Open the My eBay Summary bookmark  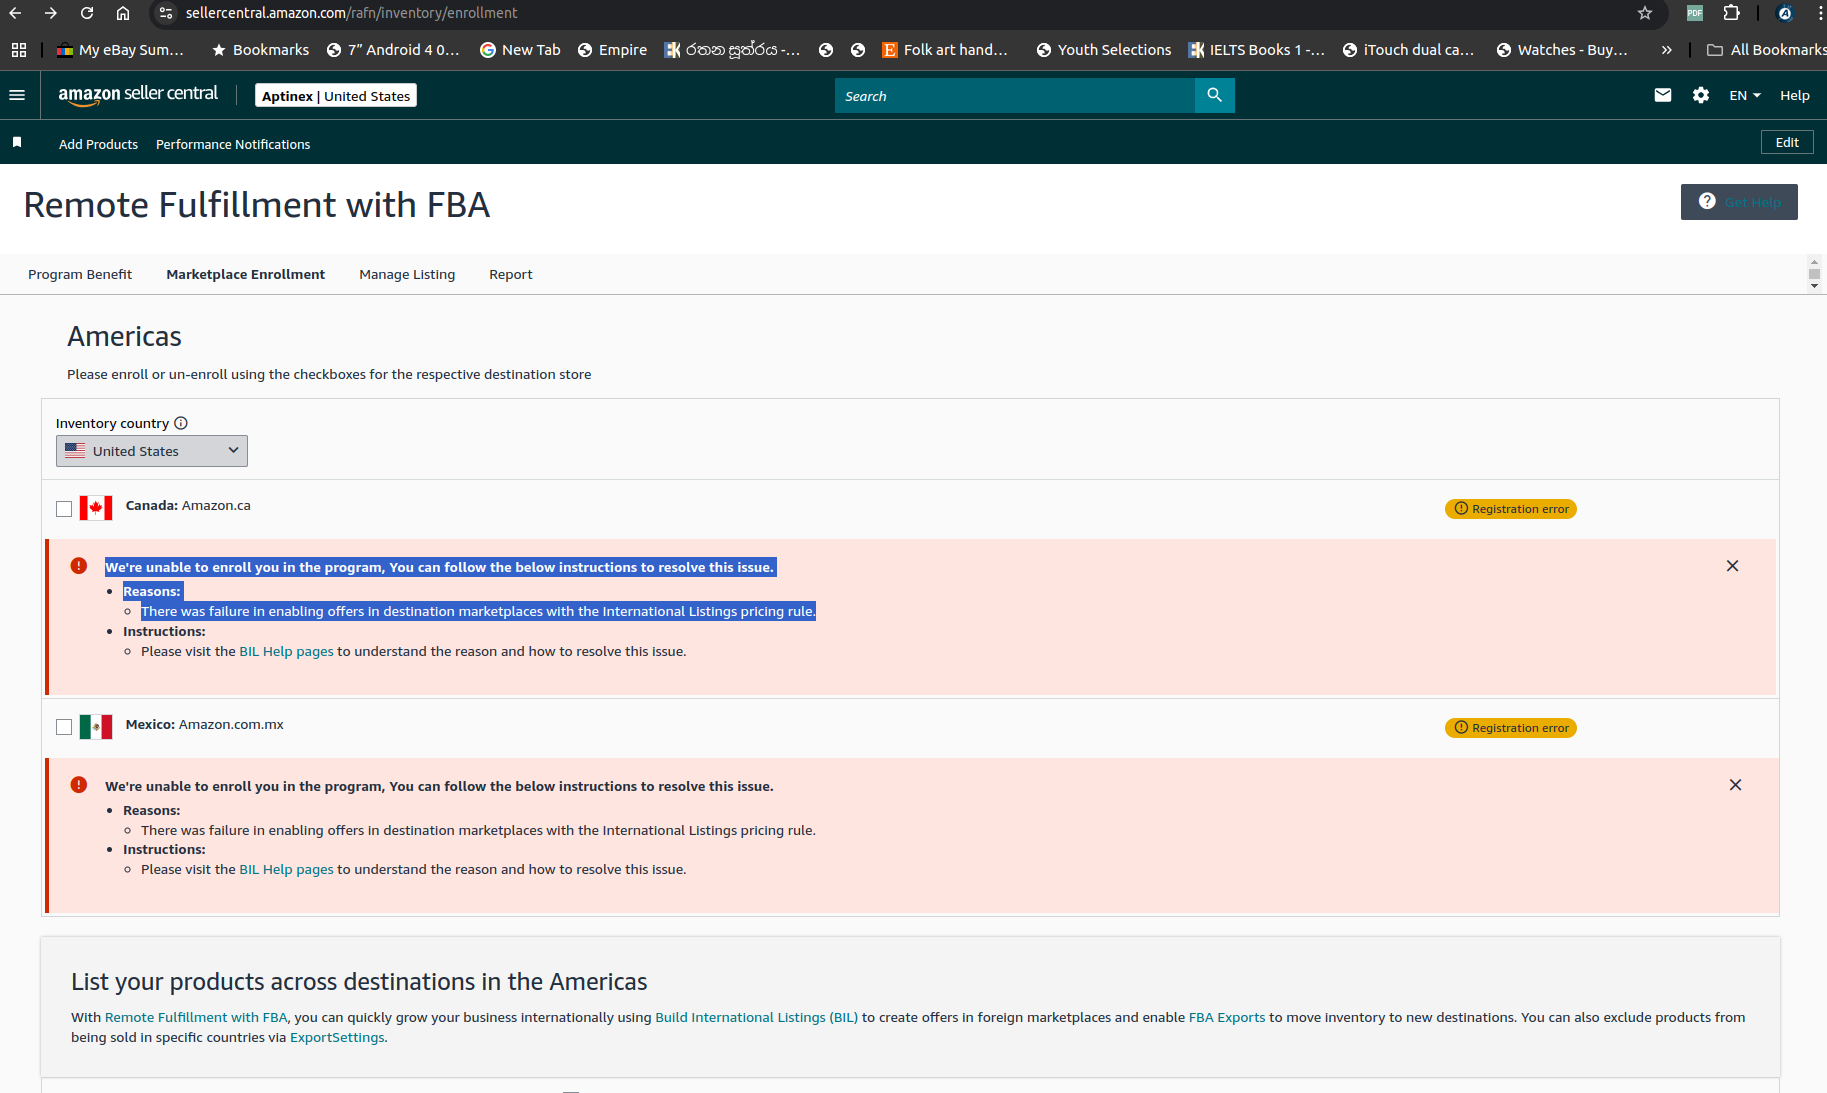120,49
